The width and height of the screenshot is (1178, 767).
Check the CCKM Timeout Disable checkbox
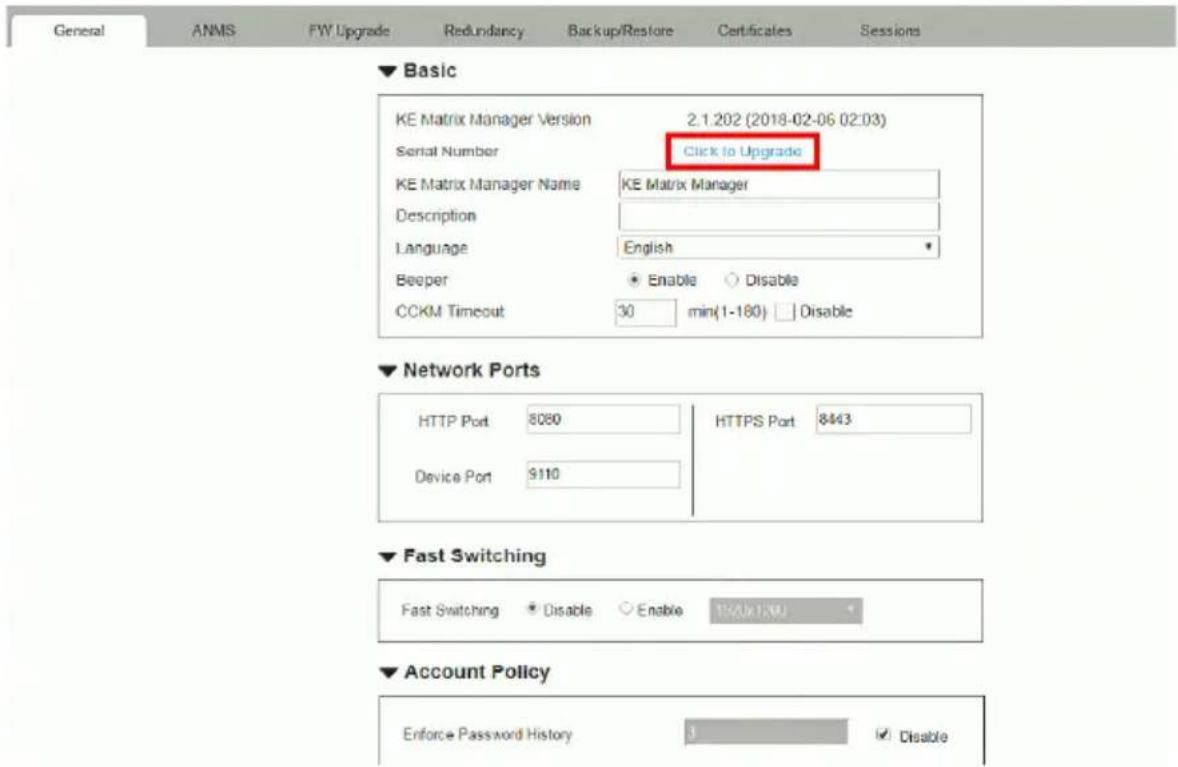784,312
